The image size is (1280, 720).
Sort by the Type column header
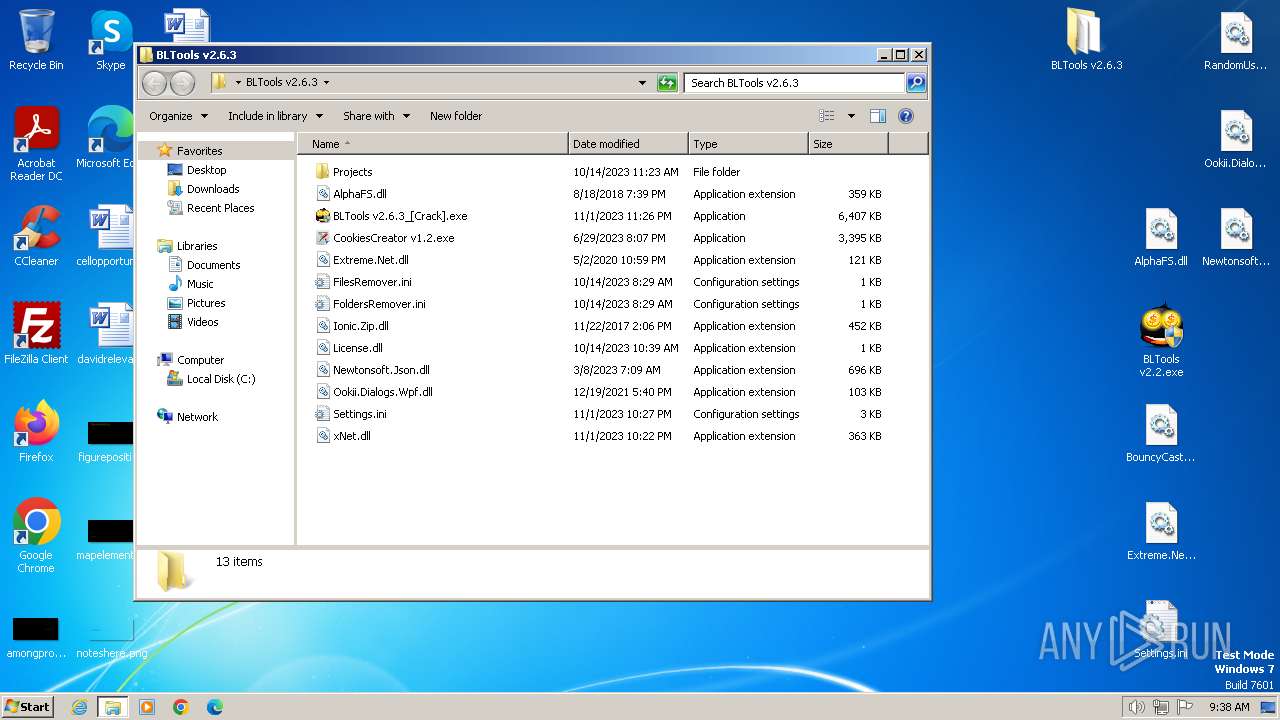(748, 144)
